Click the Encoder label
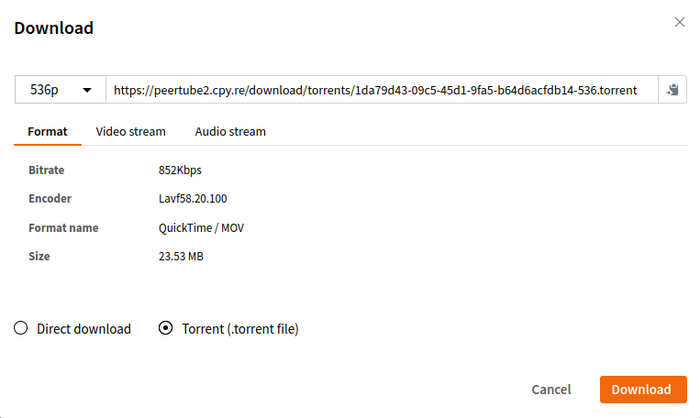This screenshot has width=700, height=418. [x=50, y=199]
